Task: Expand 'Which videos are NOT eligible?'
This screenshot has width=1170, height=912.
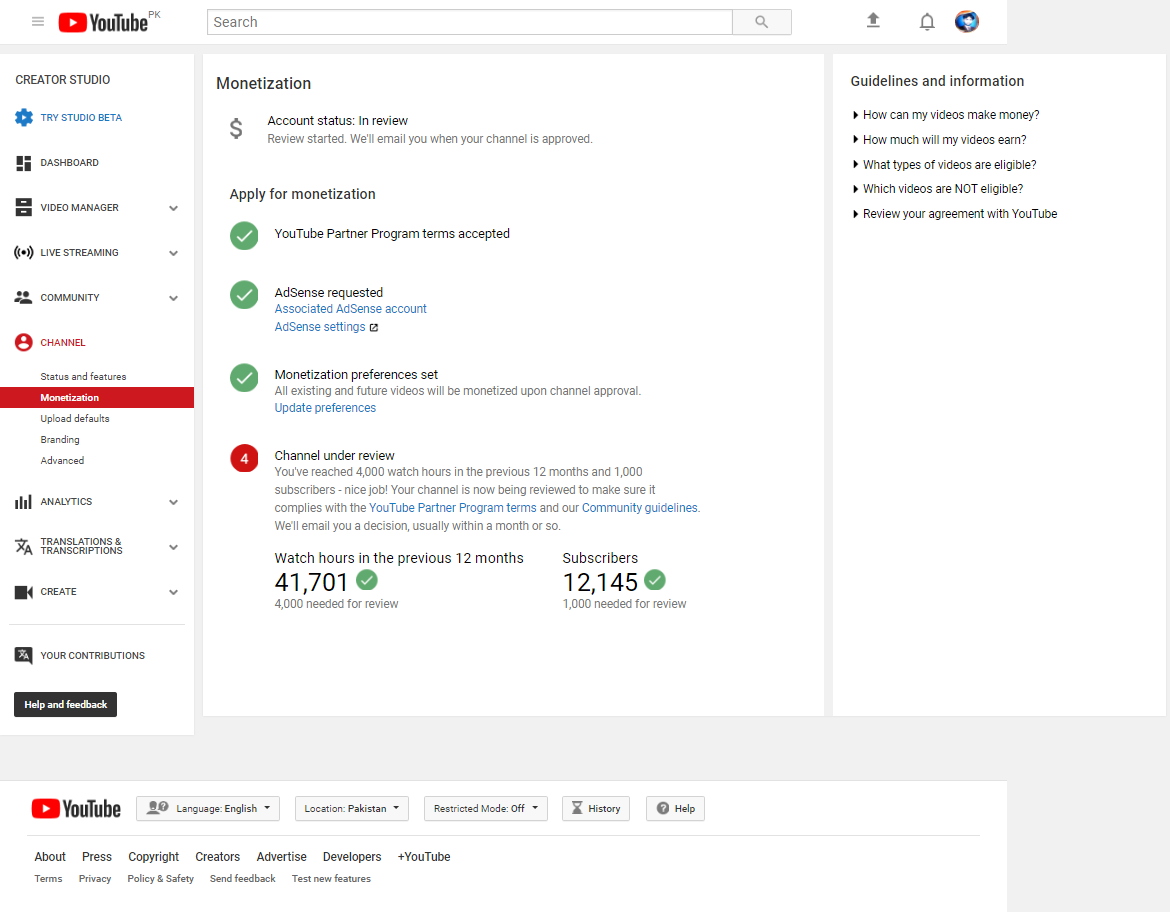Action: coord(937,189)
